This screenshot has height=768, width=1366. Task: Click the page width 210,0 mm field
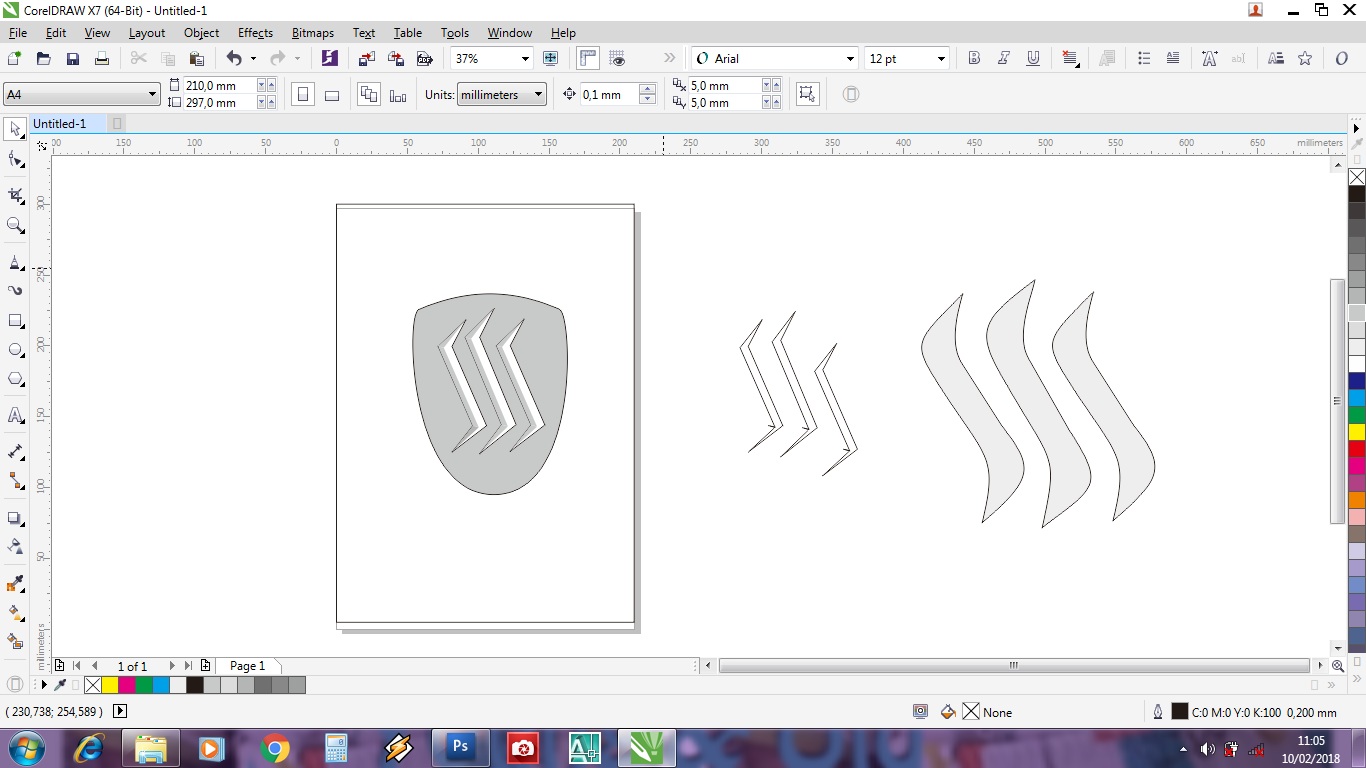point(220,86)
